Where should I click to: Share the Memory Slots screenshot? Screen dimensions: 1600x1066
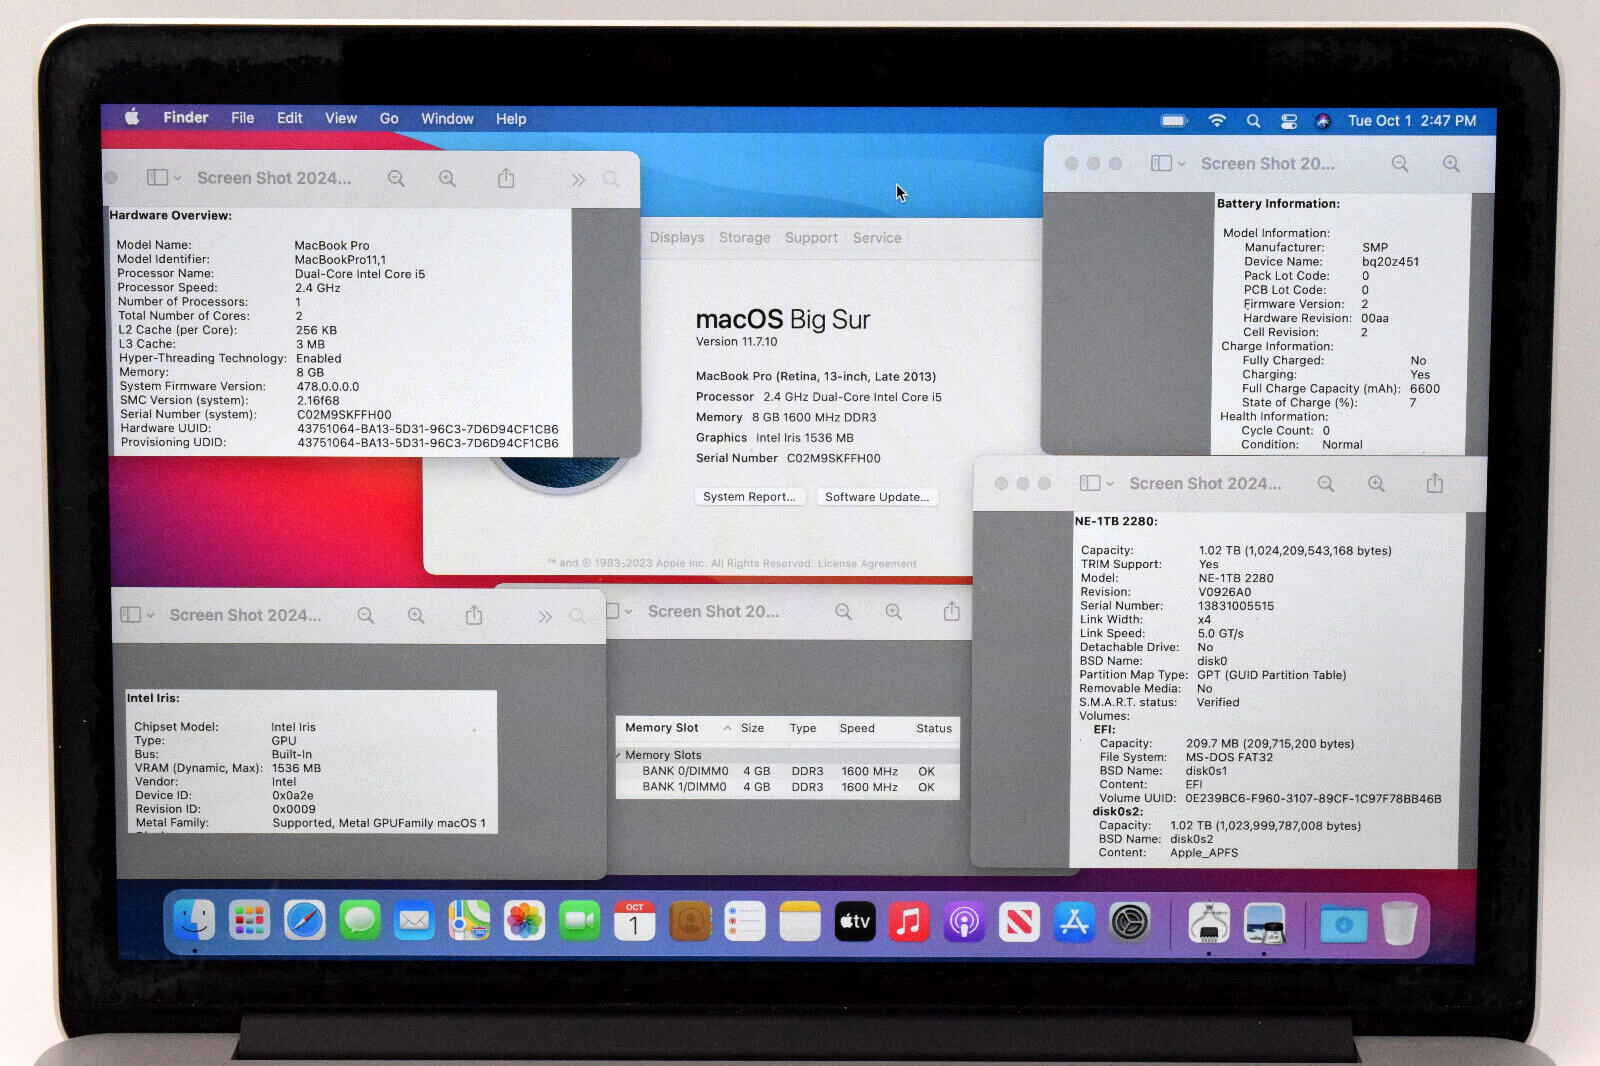point(951,611)
